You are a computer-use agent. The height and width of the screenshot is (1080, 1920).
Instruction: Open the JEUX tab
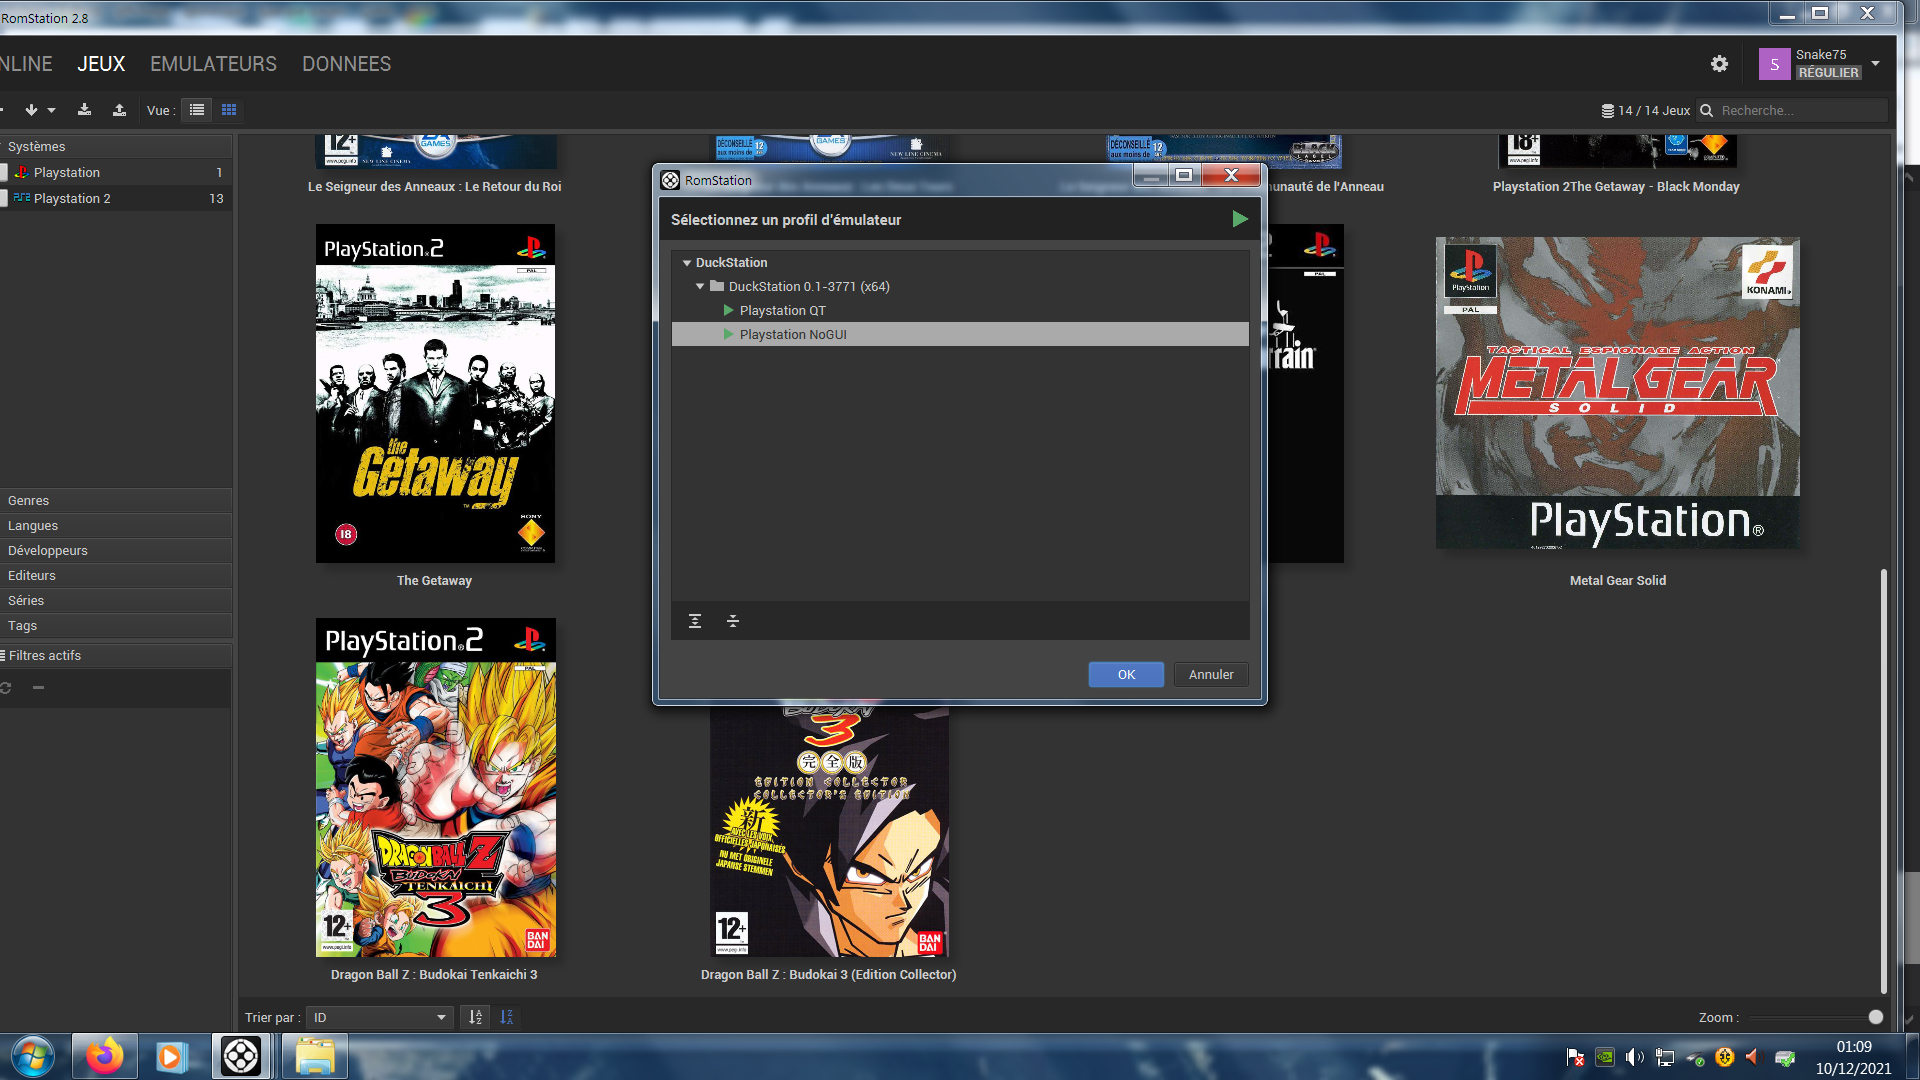click(101, 64)
